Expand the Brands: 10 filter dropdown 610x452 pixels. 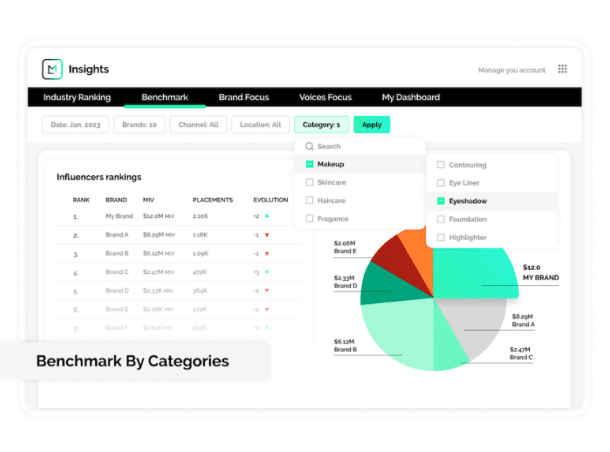(x=138, y=125)
